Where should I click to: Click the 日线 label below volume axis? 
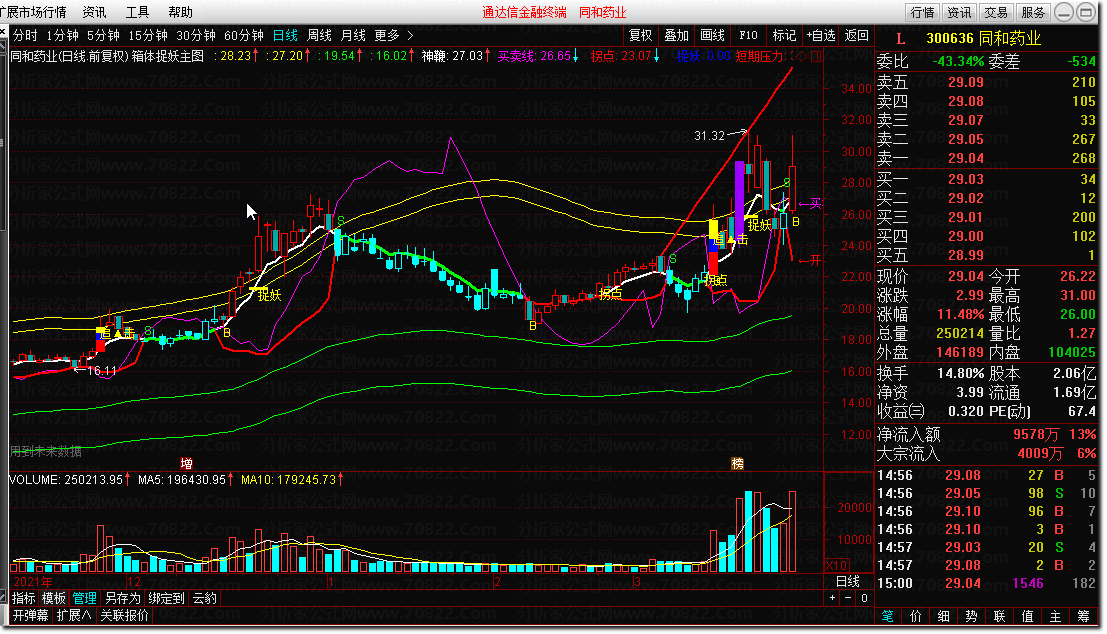(x=848, y=581)
